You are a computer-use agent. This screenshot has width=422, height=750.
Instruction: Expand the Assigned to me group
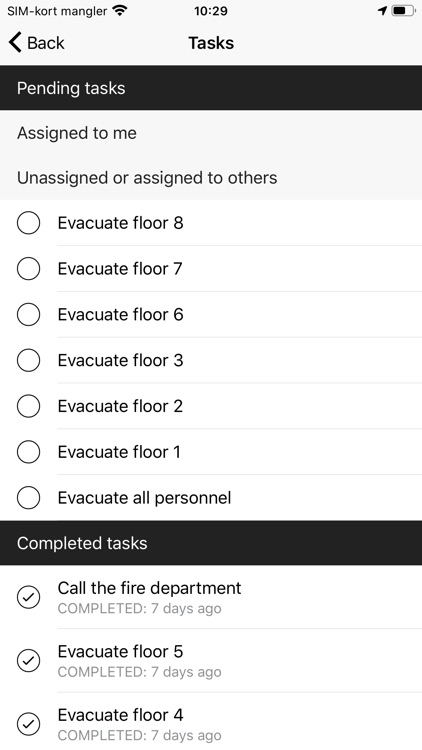[x=211, y=133]
